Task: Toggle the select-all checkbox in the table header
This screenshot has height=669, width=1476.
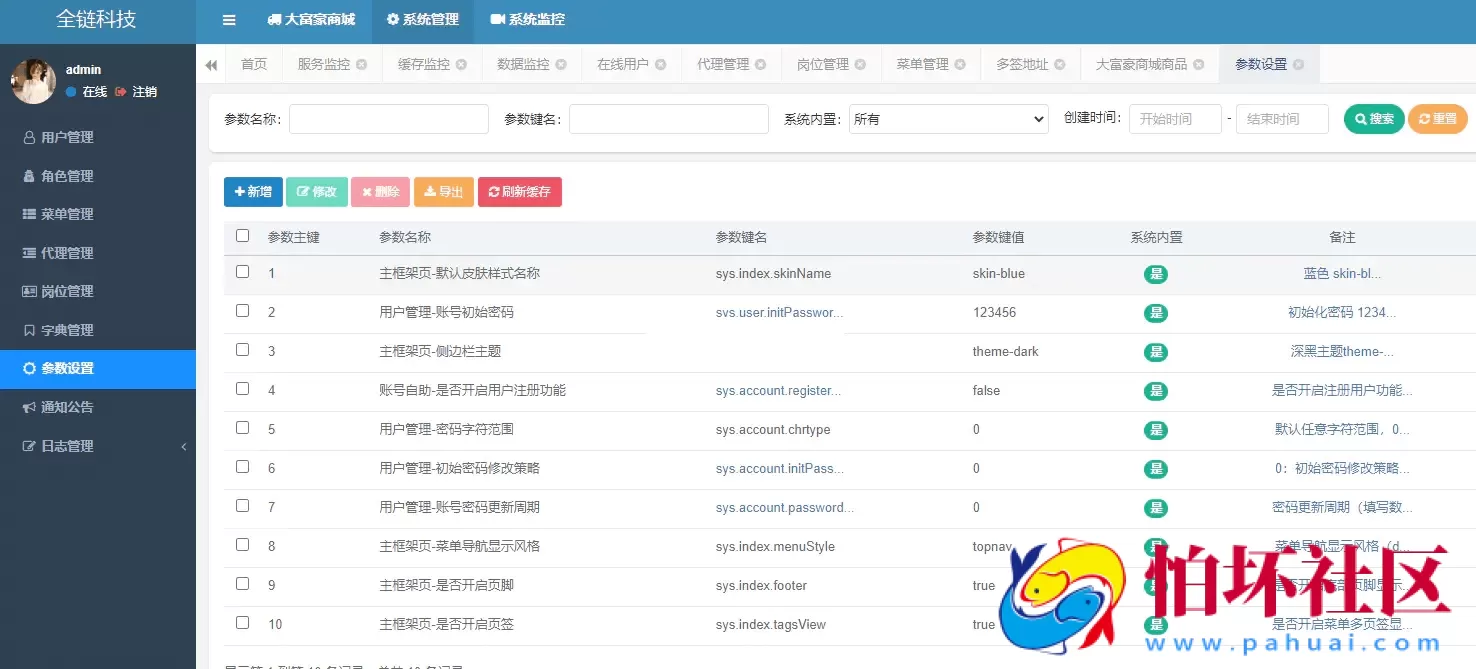Action: (242, 235)
